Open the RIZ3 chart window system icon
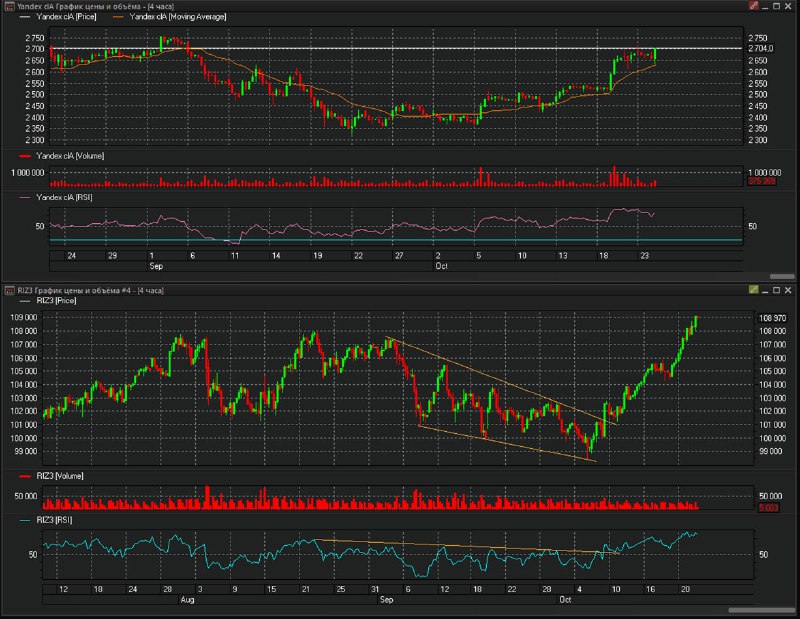The height and width of the screenshot is (619, 800). click(x=9, y=290)
